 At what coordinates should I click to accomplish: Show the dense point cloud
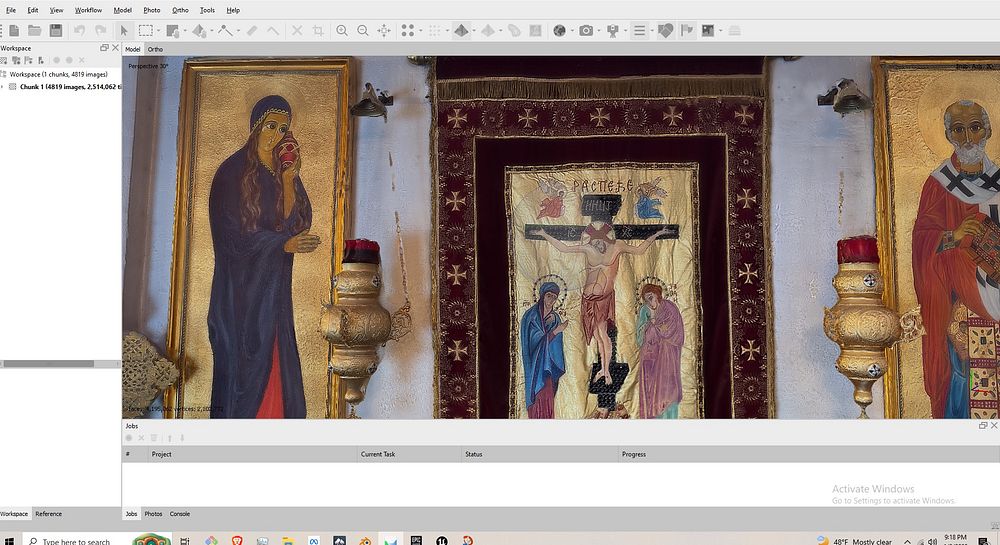434,31
